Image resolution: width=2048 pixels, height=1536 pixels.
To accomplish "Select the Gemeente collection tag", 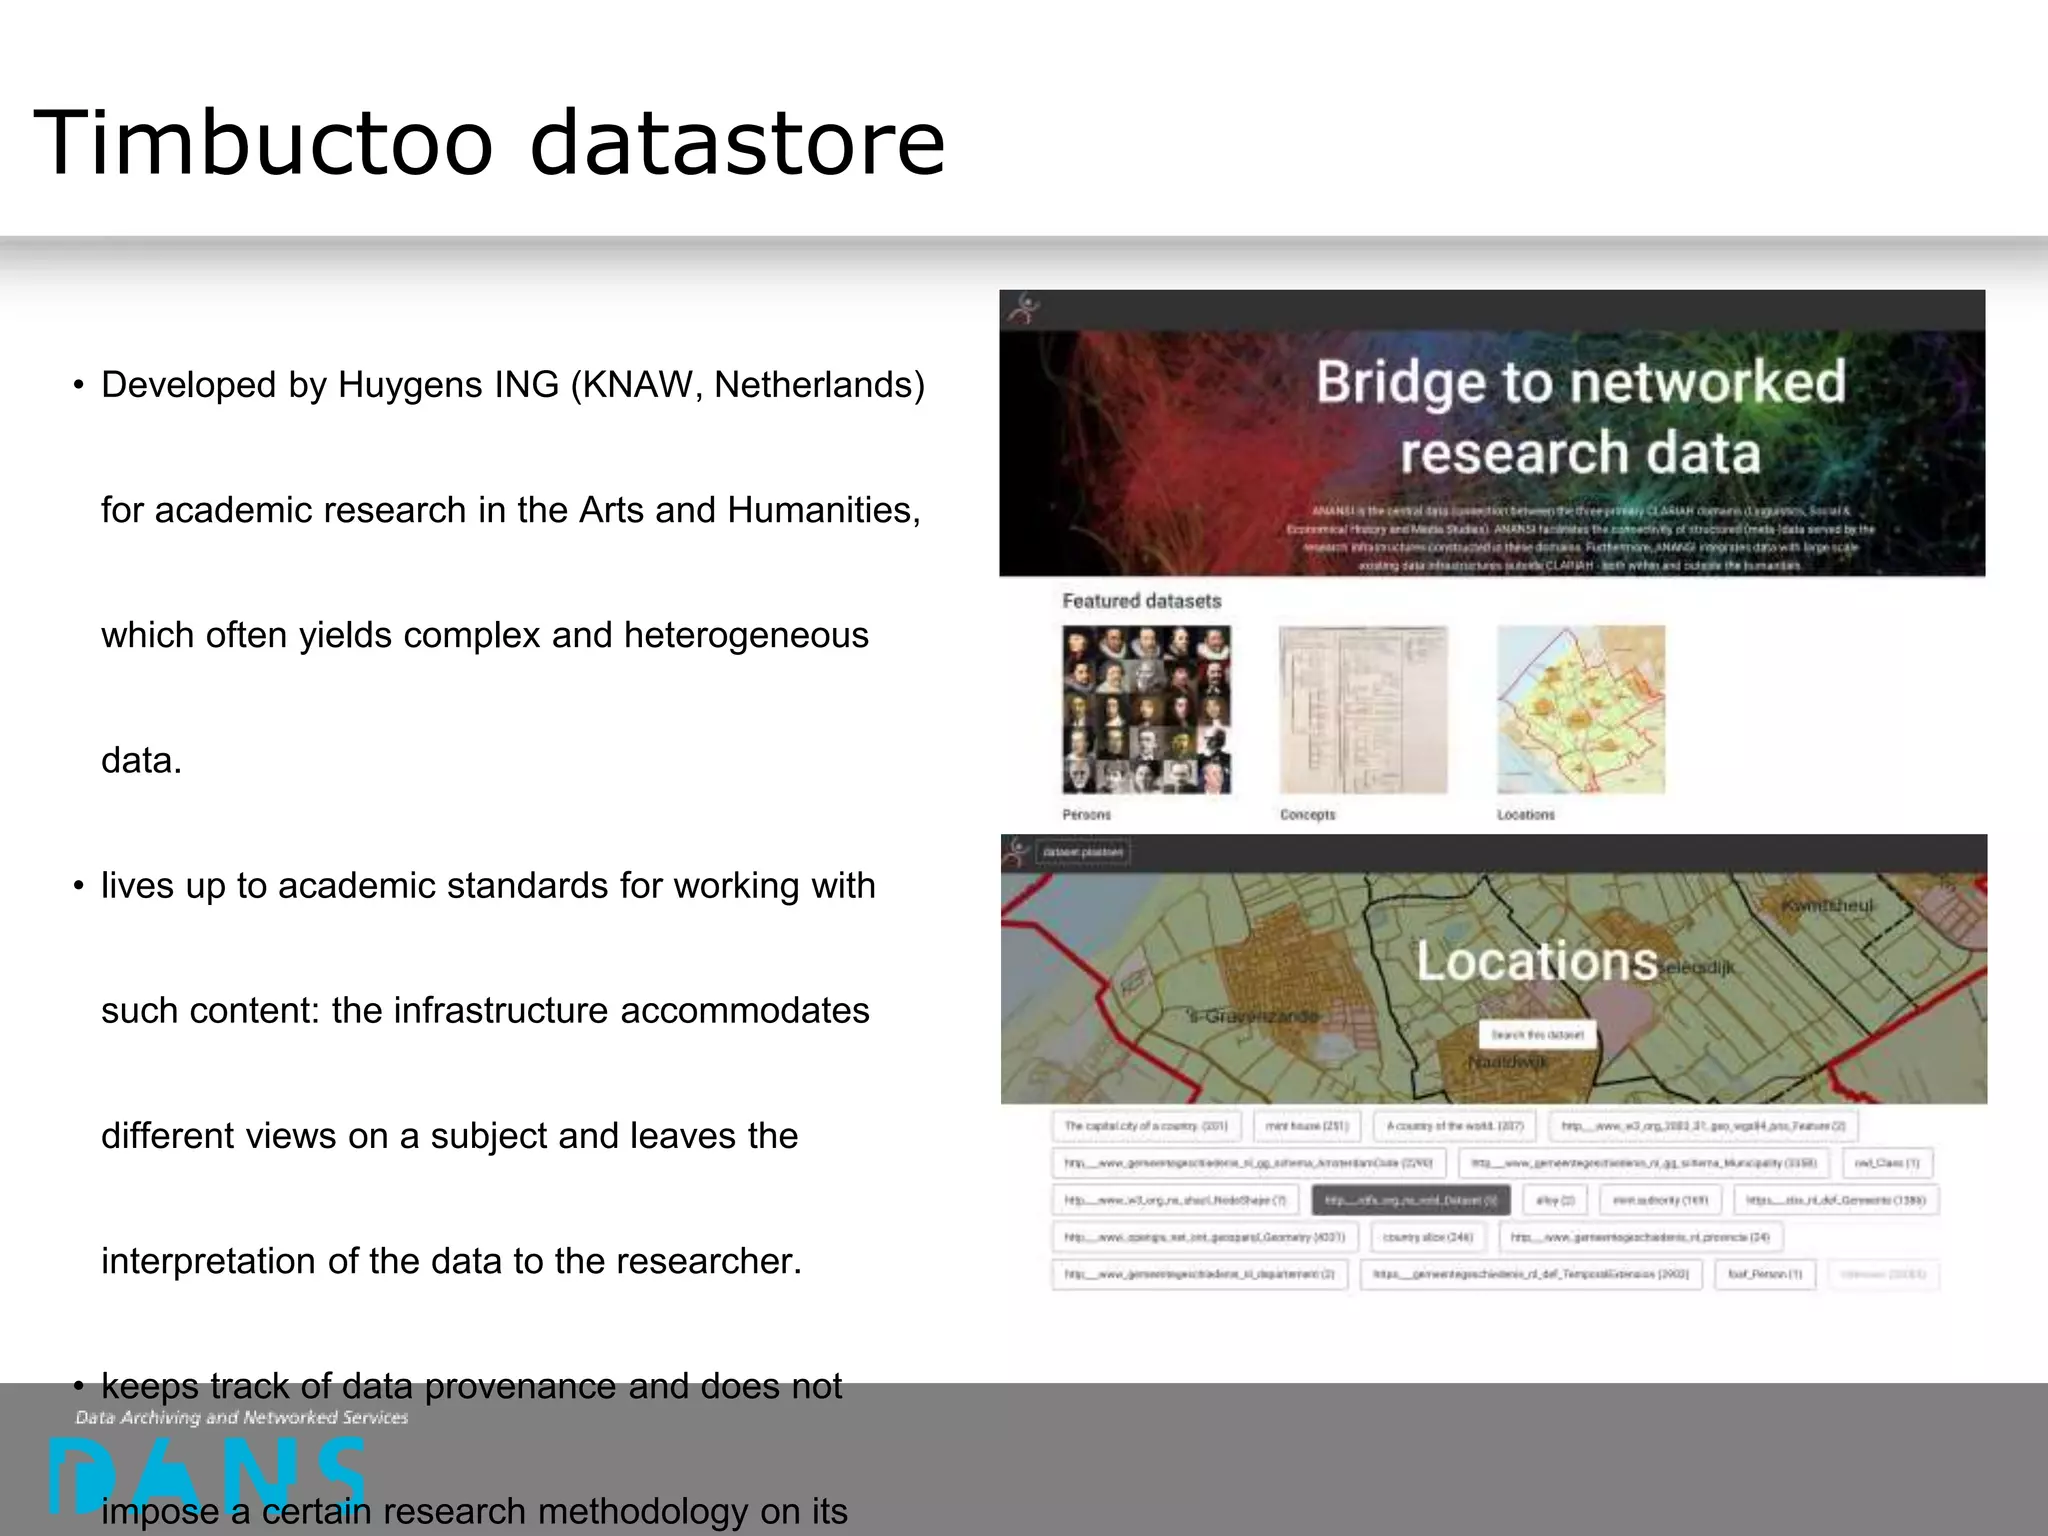I will pyautogui.click(x=1836, y=1200).
